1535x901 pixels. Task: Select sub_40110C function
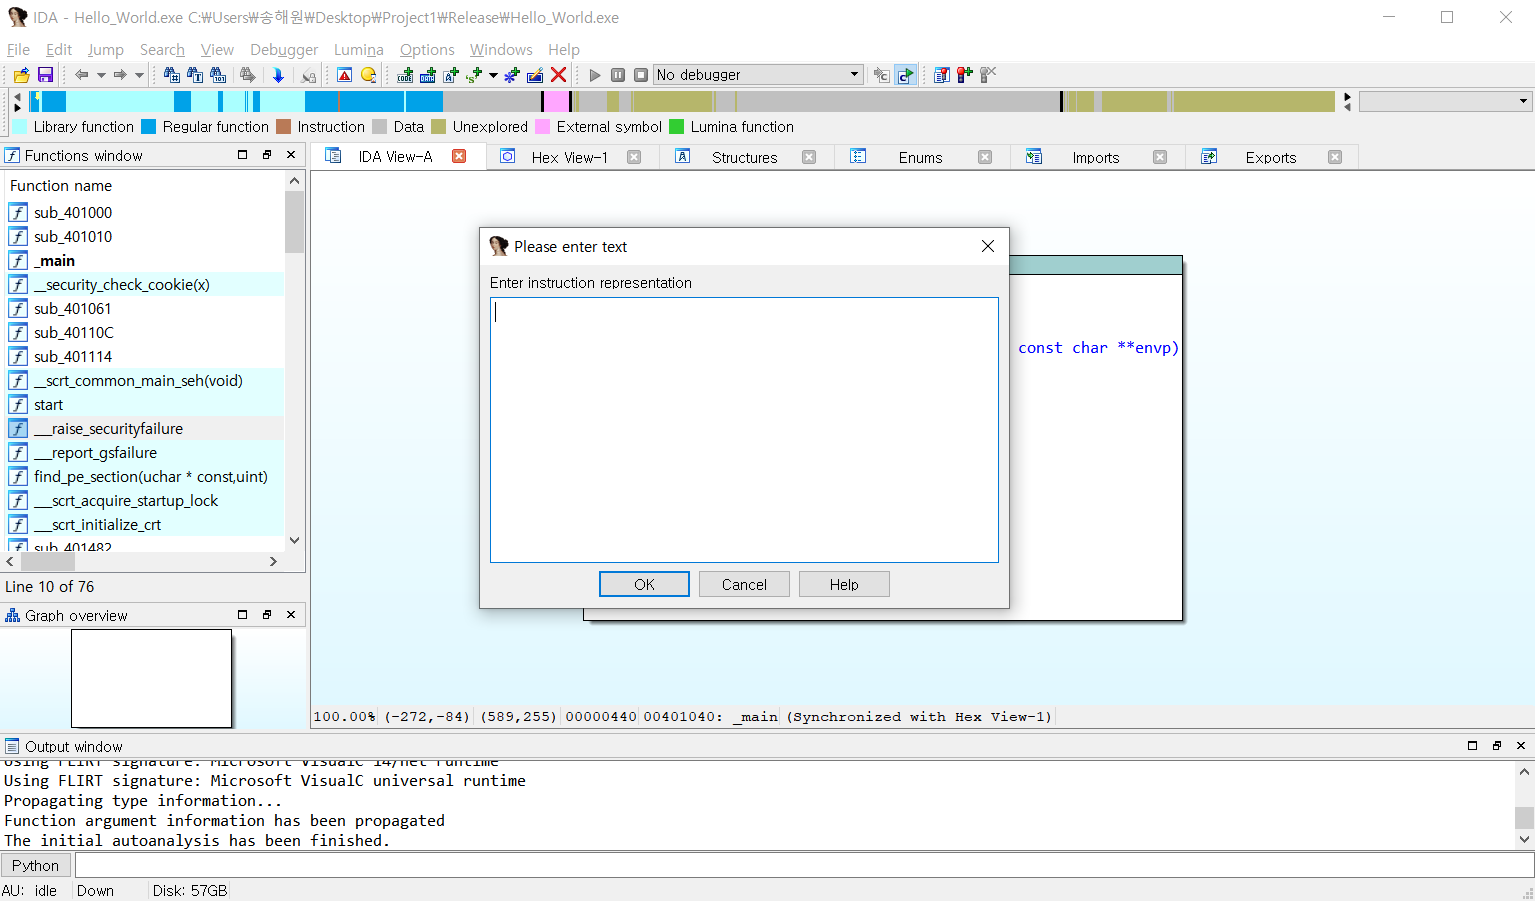[x=145, y=332]
